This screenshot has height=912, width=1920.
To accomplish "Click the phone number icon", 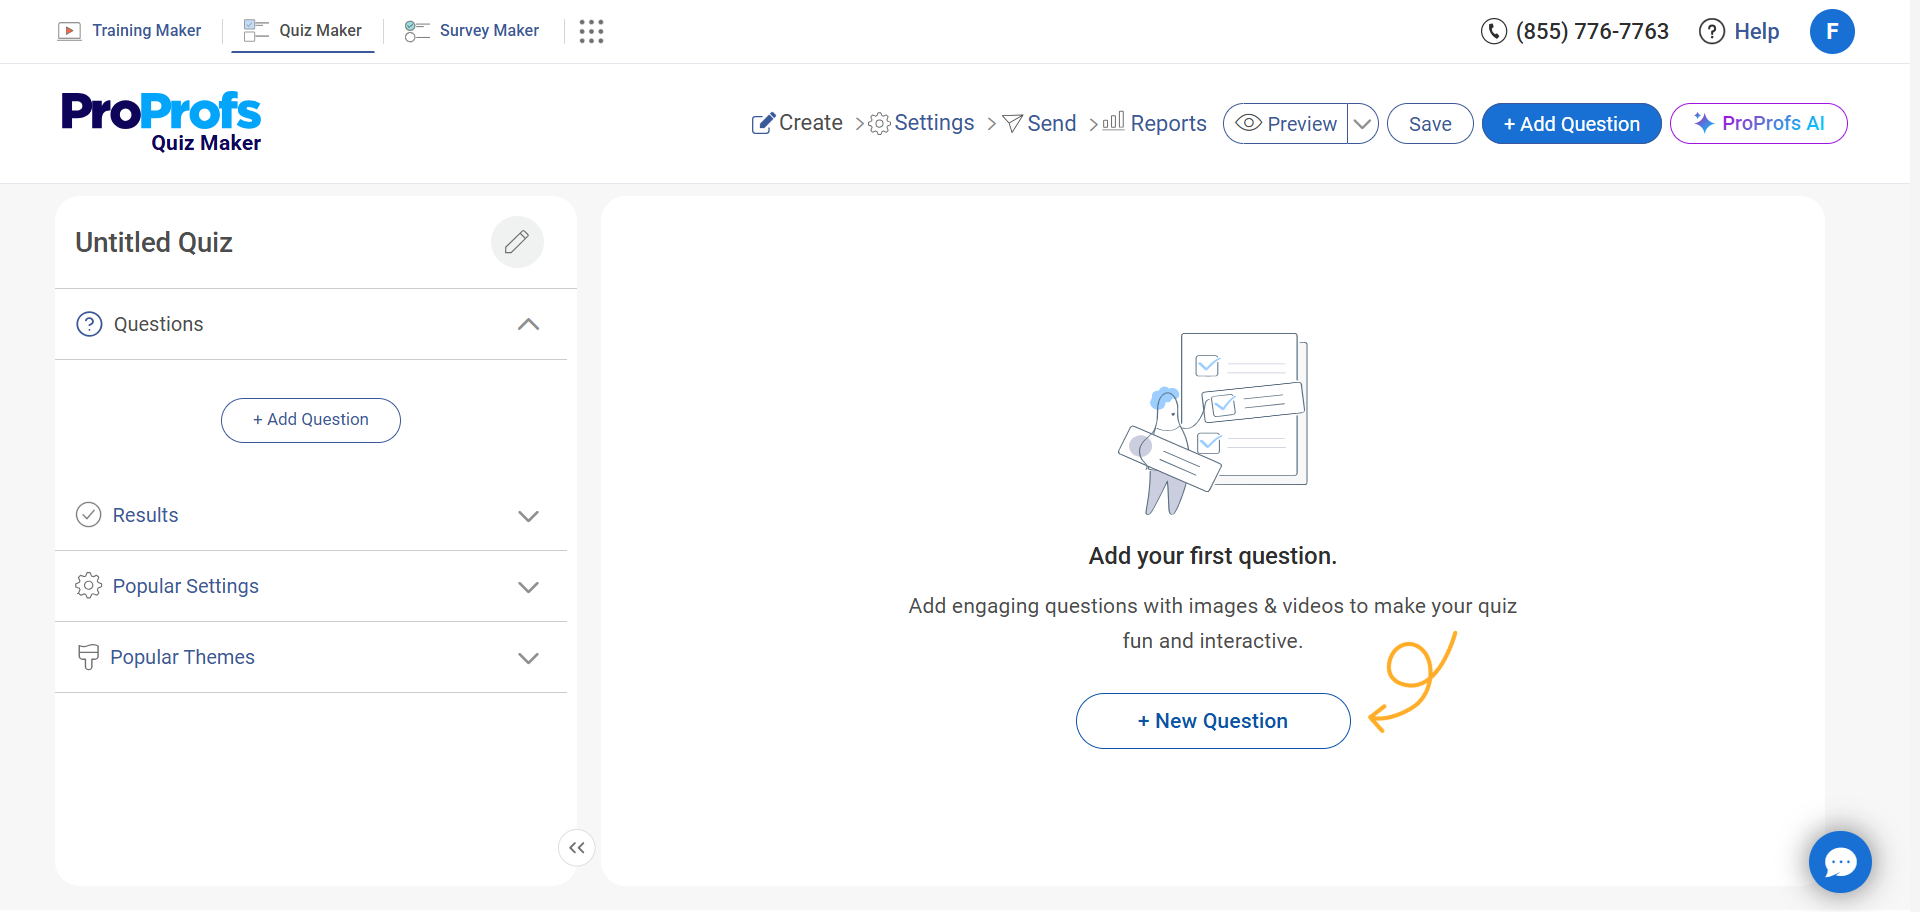I will point(1493,31).
